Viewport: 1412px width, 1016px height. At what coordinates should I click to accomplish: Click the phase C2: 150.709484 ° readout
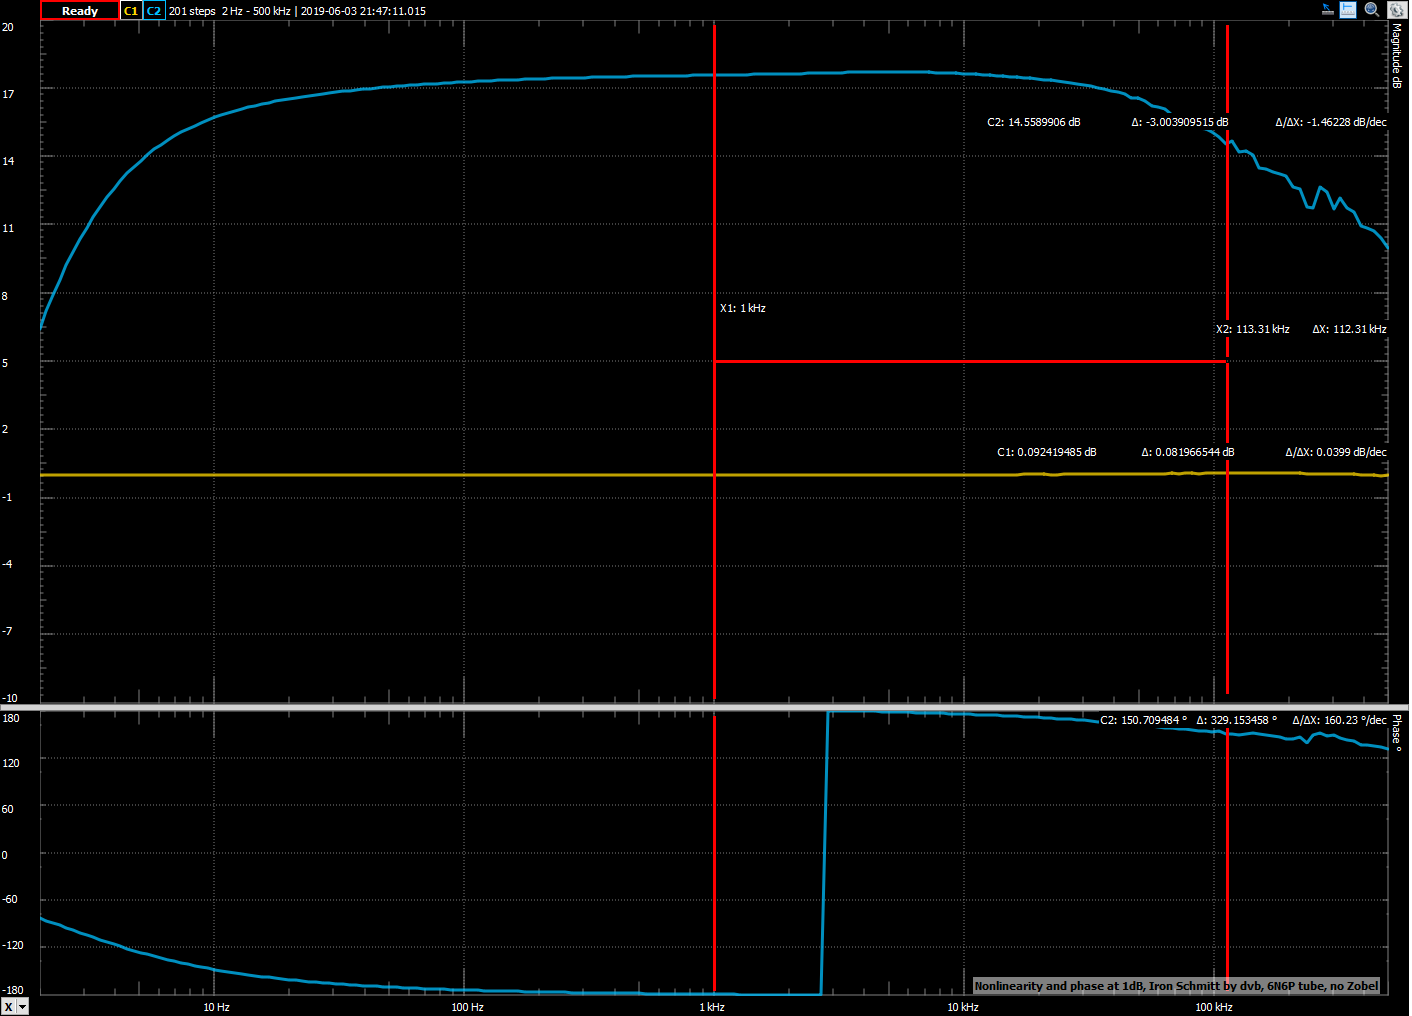[x=1144, y=720]
